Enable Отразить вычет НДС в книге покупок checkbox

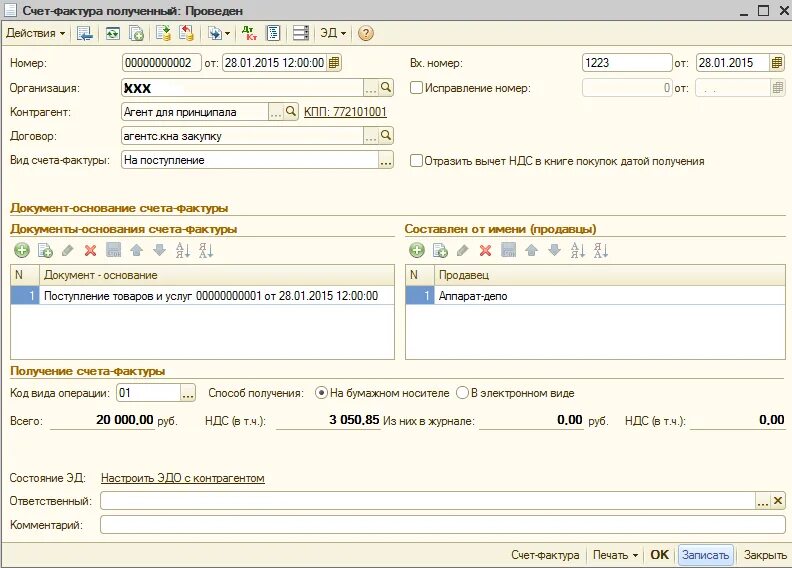coord(416,161)
